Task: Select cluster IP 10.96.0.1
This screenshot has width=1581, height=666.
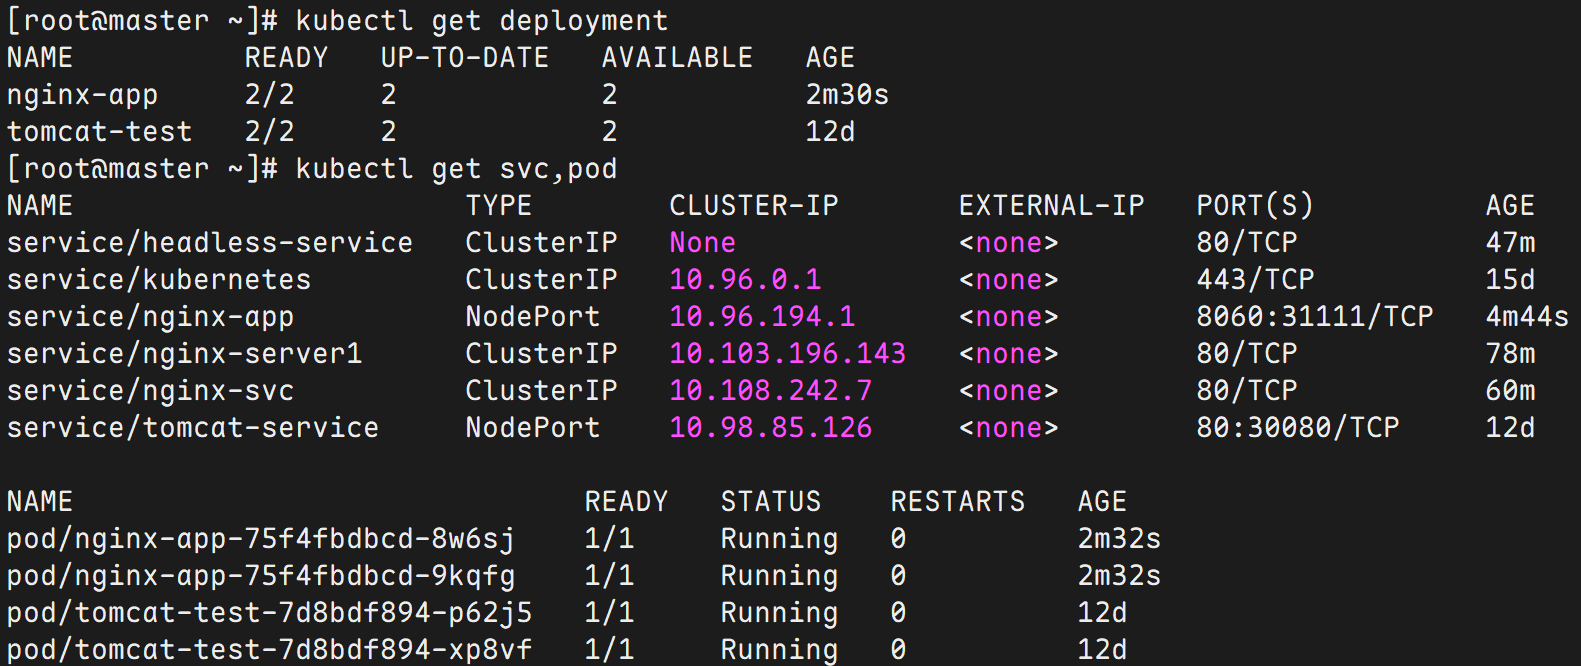Action: 746,280
